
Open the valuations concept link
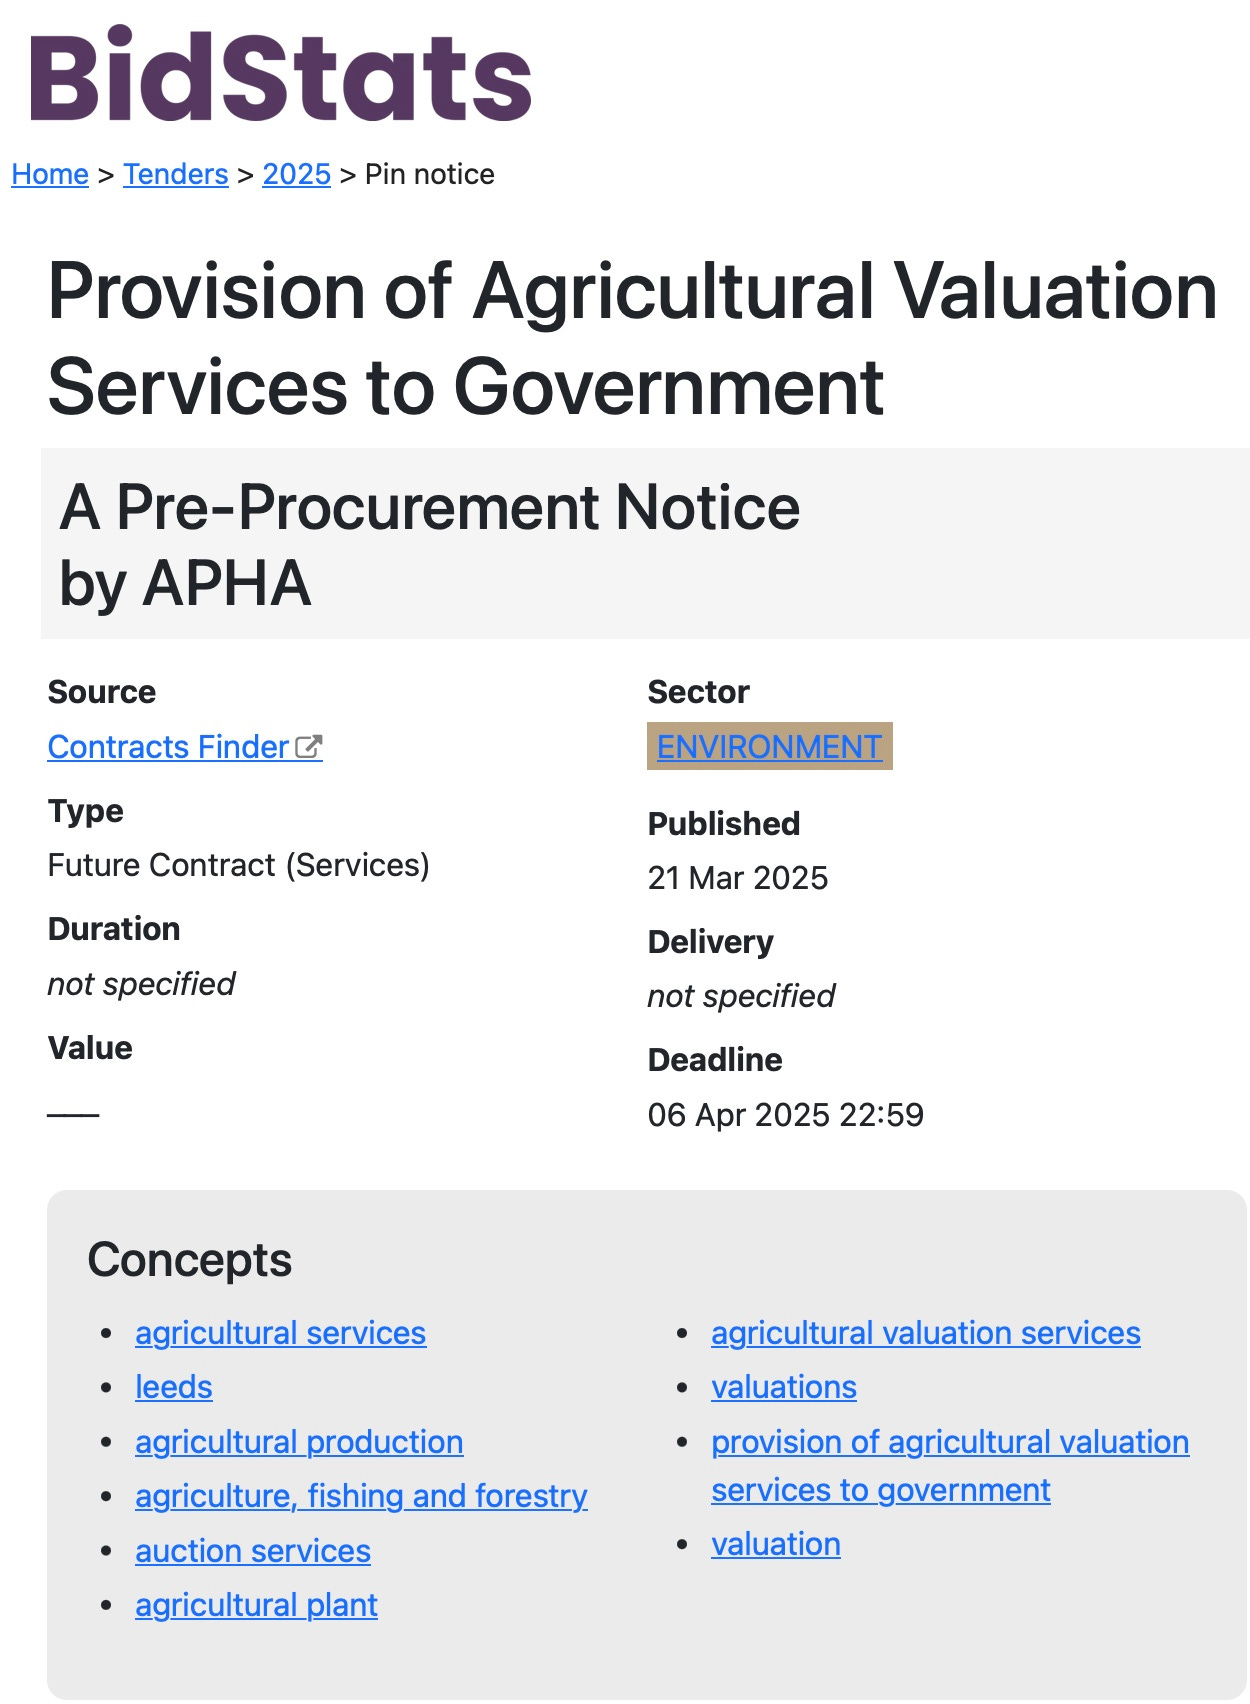(x=784, y=1387)
